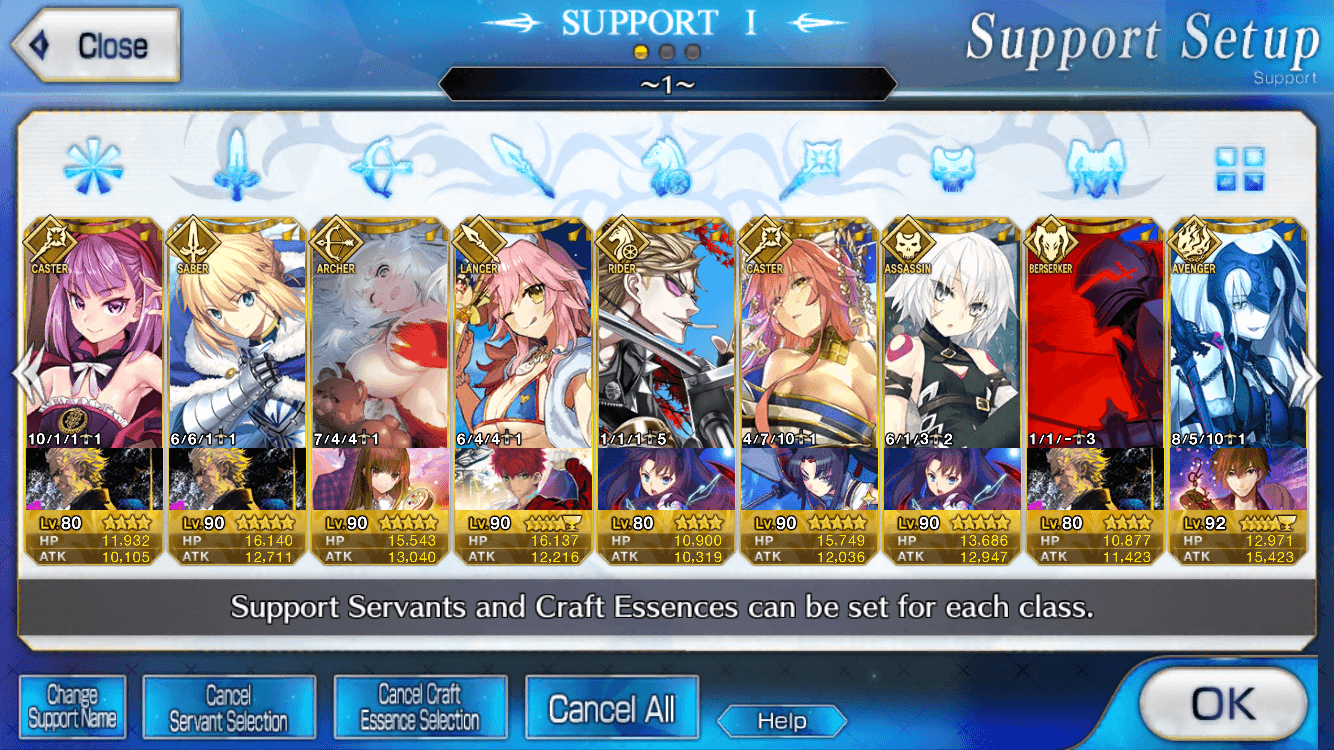
Task: Open the Help button
Action: [782, 721]
